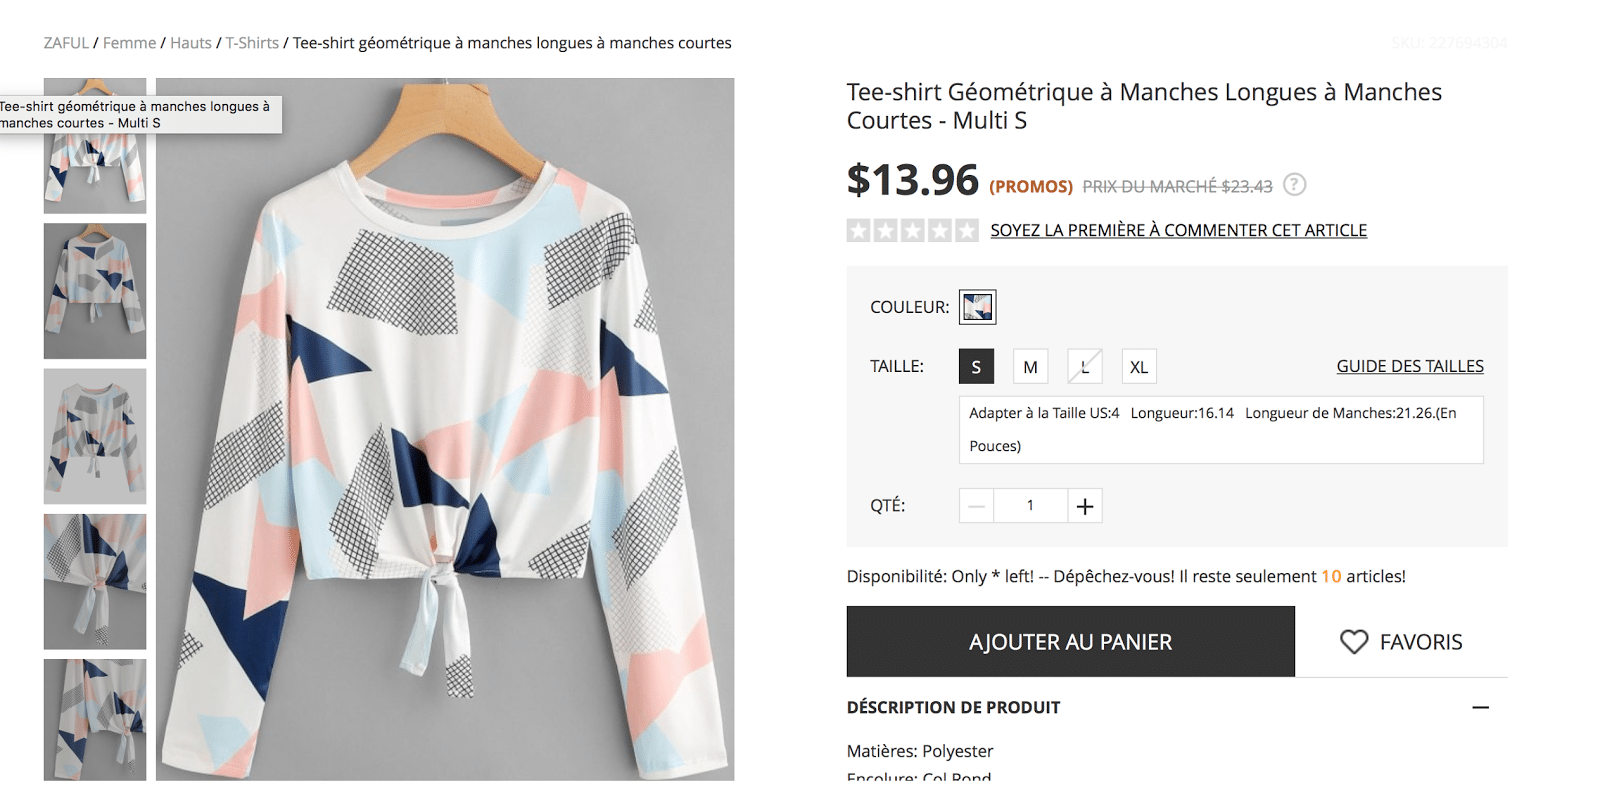Go to T-Shirts in the breadcrumb
The width and height of the screenshot is (1600, 789).
(252, 43)
